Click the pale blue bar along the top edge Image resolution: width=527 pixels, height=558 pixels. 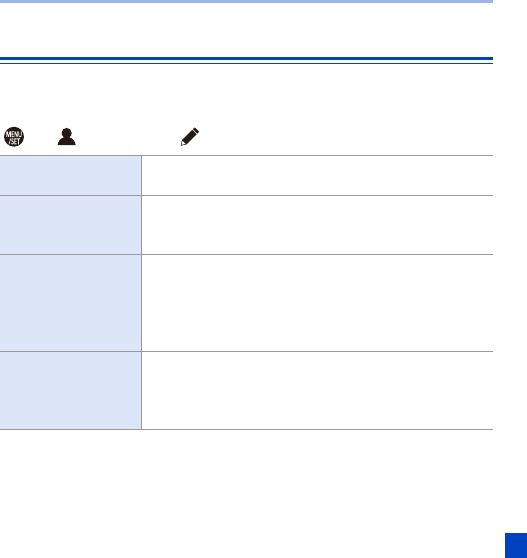(246, 1)
